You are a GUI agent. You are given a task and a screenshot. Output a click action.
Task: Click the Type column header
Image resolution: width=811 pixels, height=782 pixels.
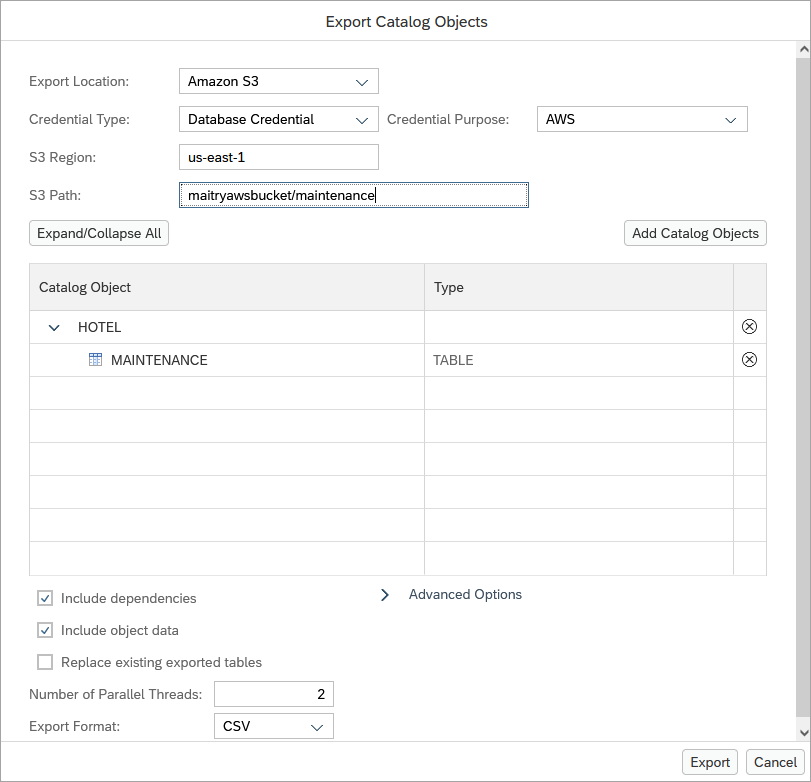click(579, 287)
